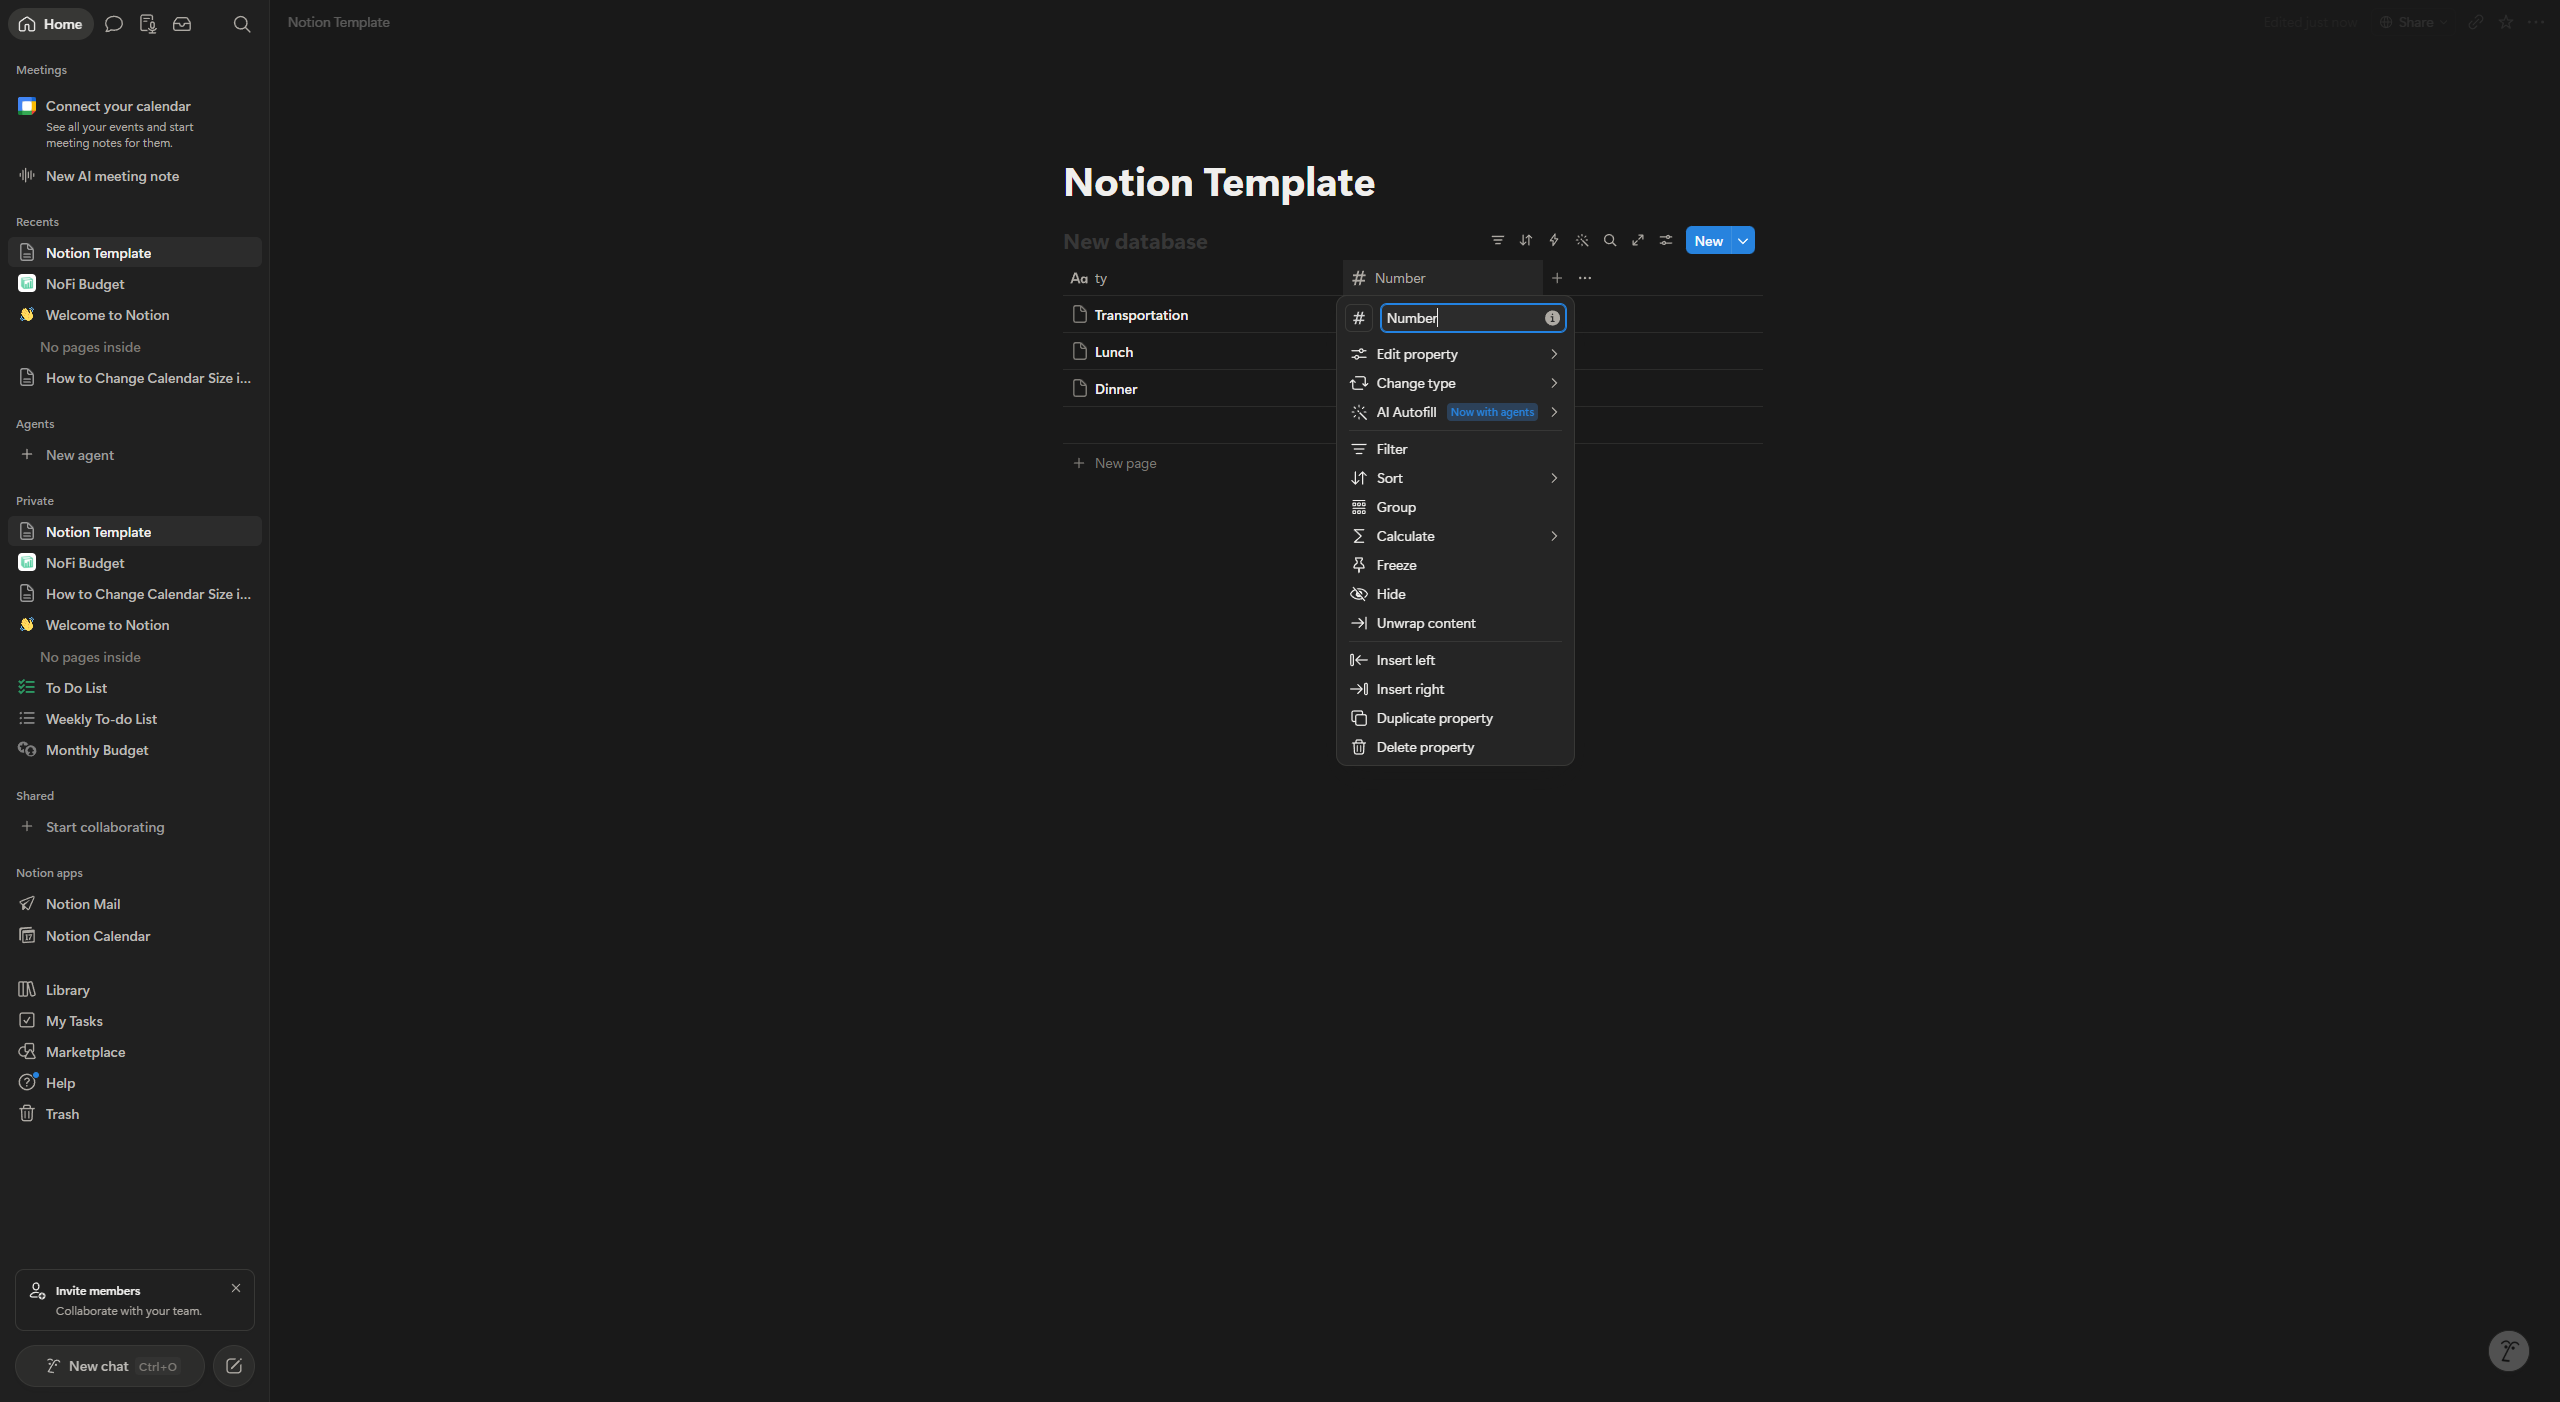
Task: Open the Trash in sidebar
Action: 135,1114
